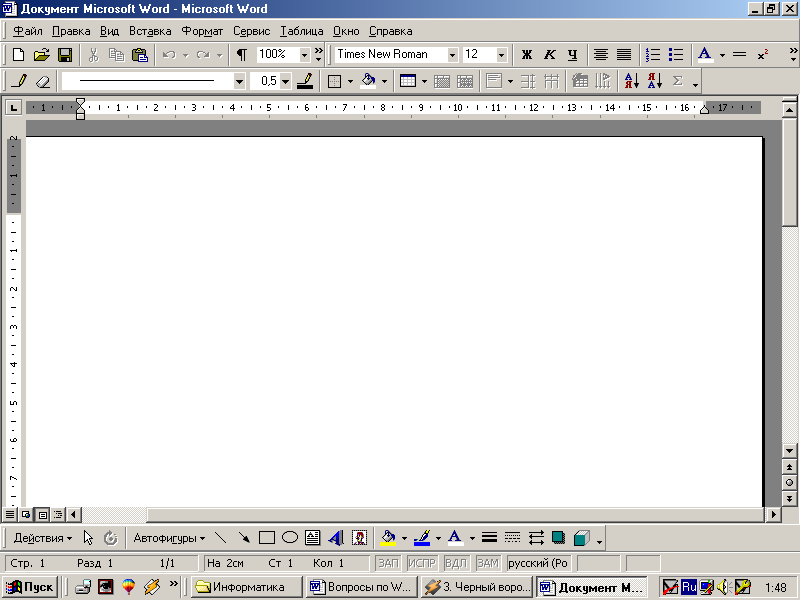Click the Save document icon
The height and width of the screenshot is (600, 800).
coord(65,55)
